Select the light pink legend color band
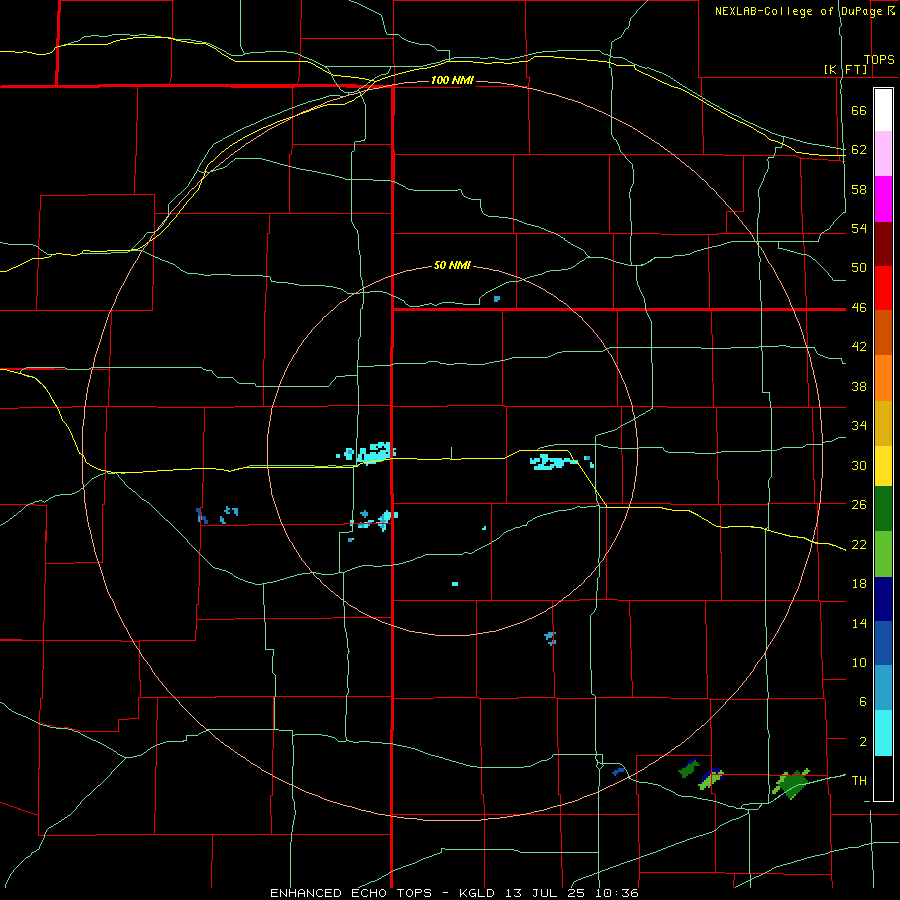The height and width of the screenshot is (900, 900). pyautogui.click(x=883, y=153)
